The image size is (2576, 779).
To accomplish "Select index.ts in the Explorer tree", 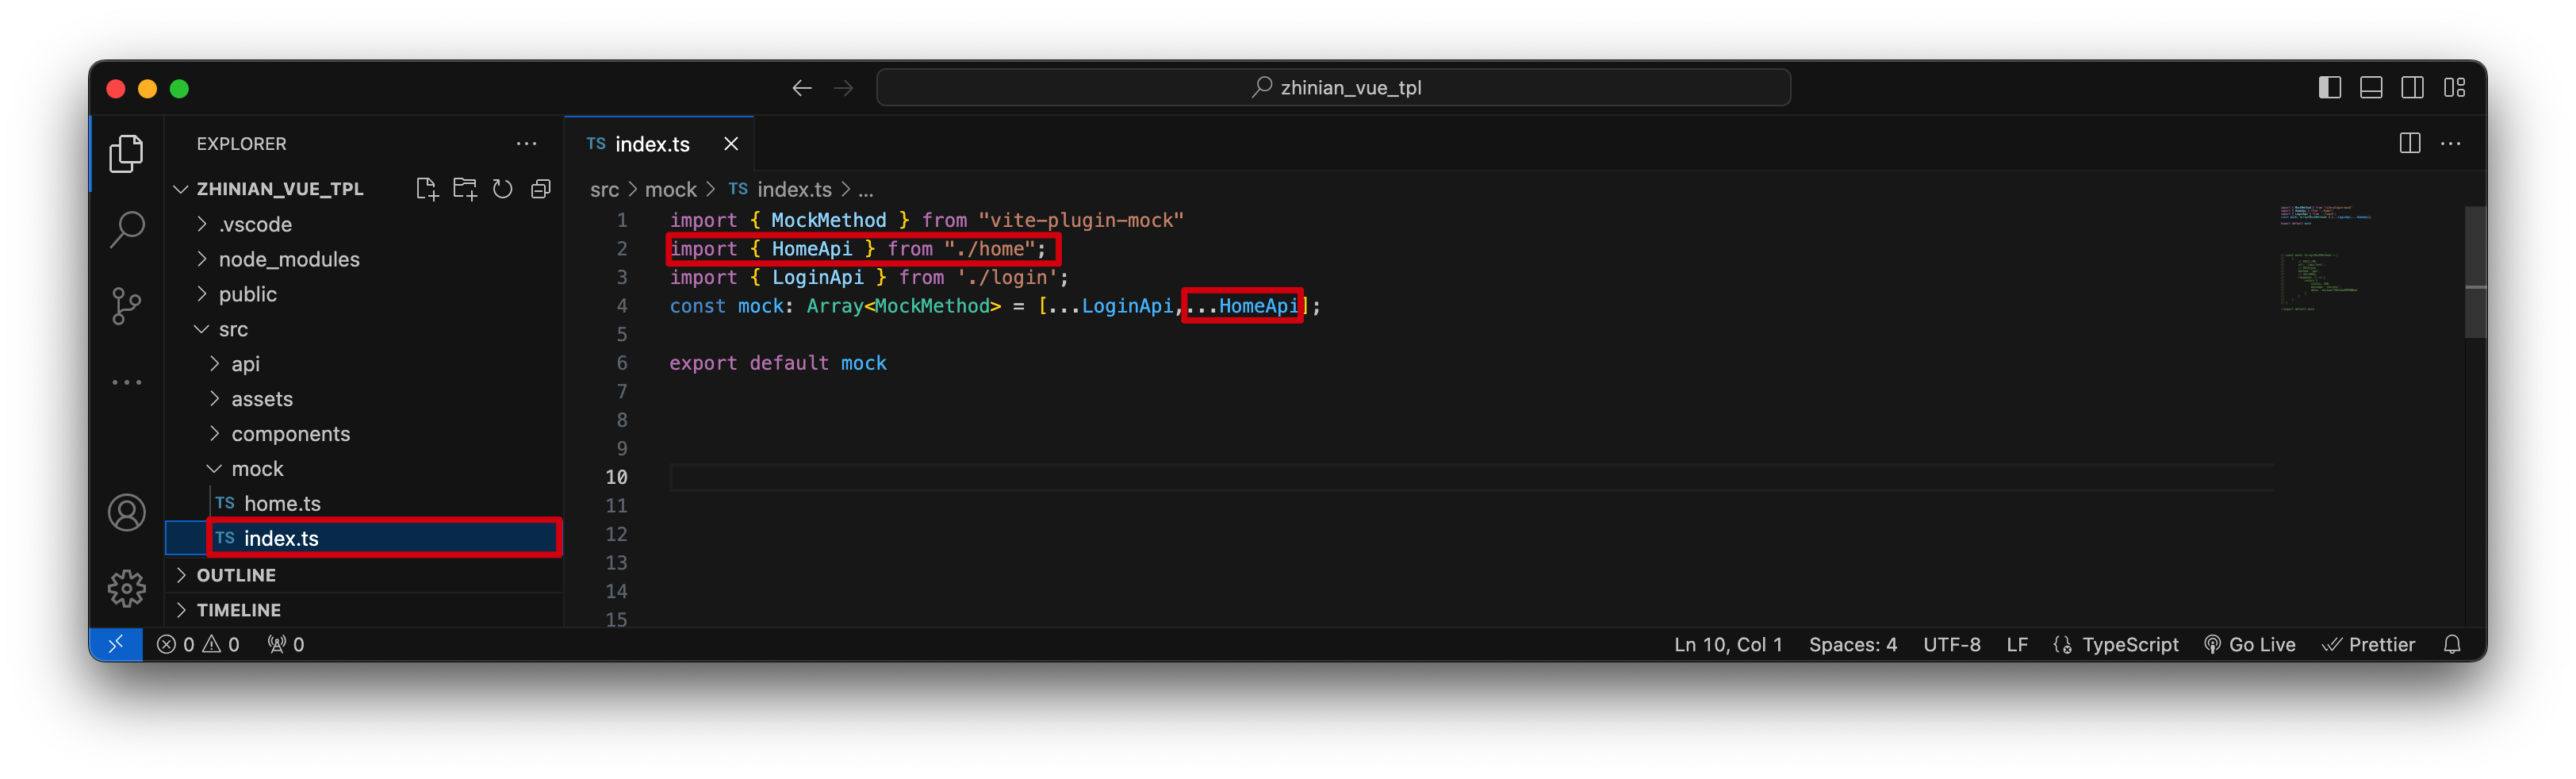I will point(366,538).
